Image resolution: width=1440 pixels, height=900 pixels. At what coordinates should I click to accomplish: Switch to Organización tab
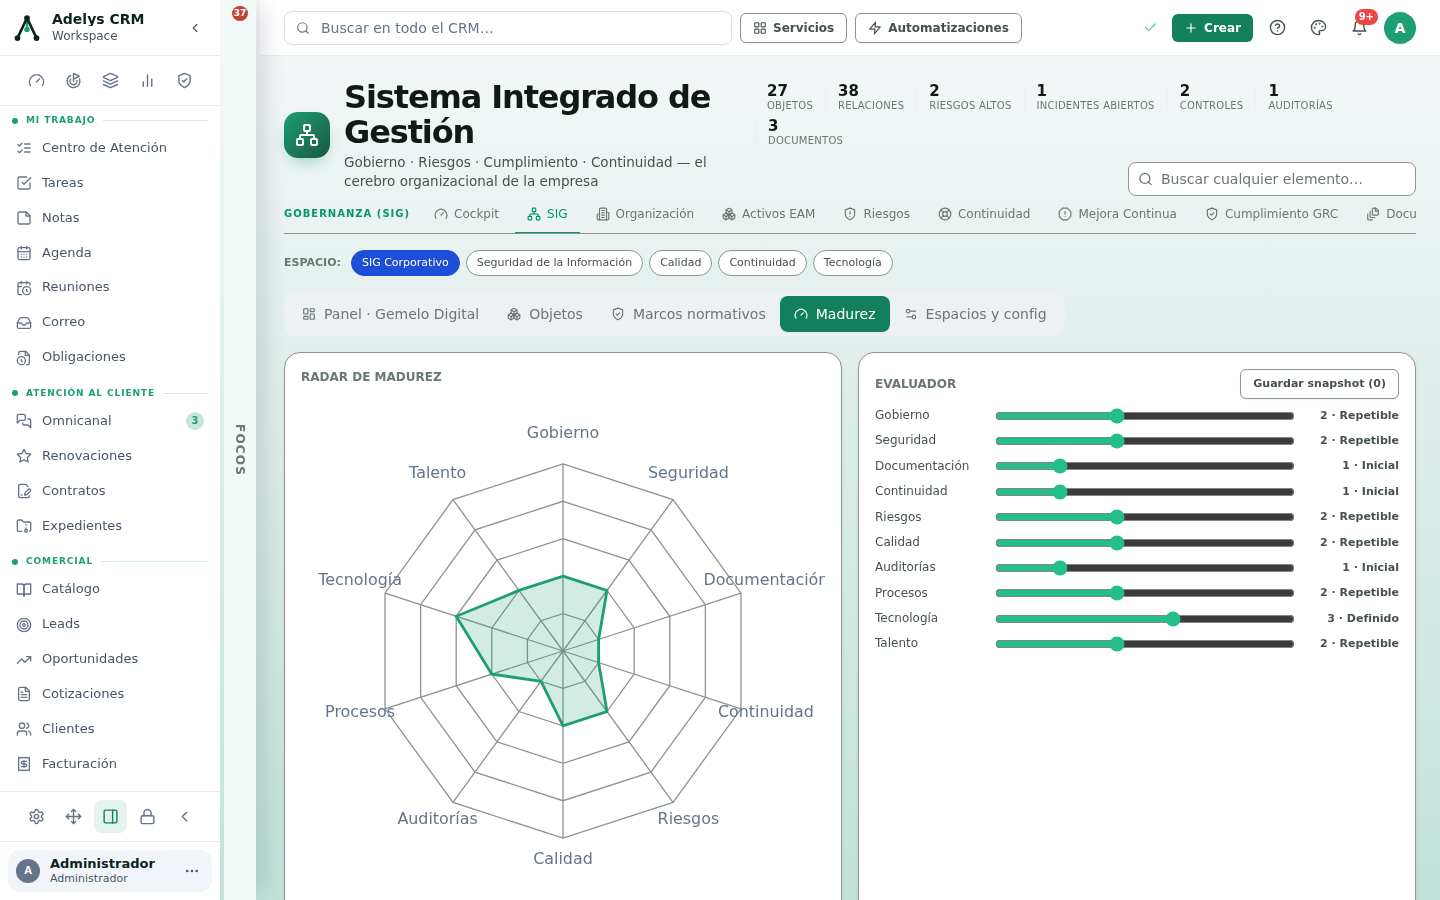(x=645, y=214)
